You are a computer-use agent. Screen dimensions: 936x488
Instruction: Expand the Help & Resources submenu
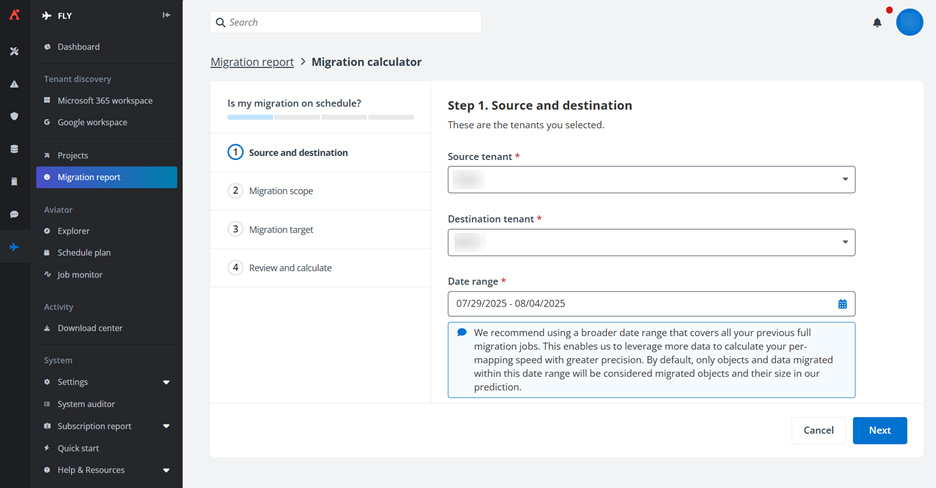[166, 470]
